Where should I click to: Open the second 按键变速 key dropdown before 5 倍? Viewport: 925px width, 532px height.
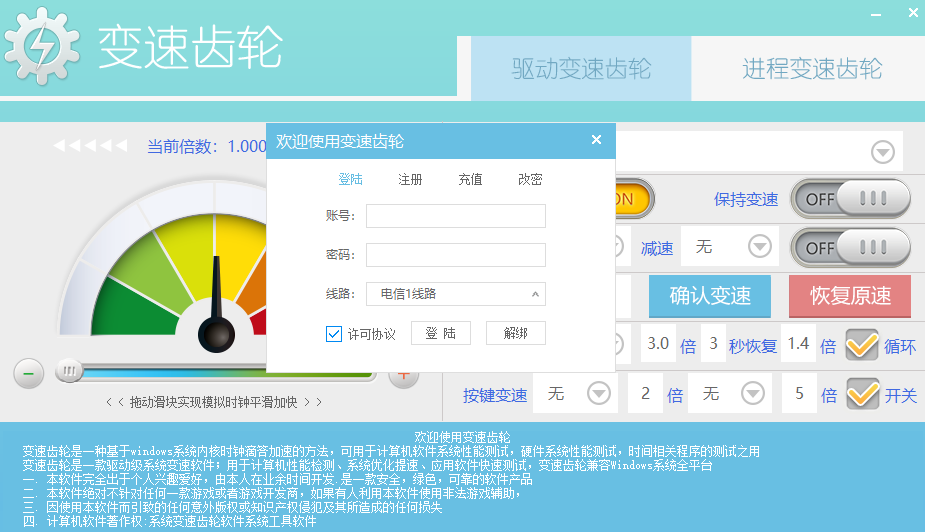pyautogui.click(x=753, y=393)
